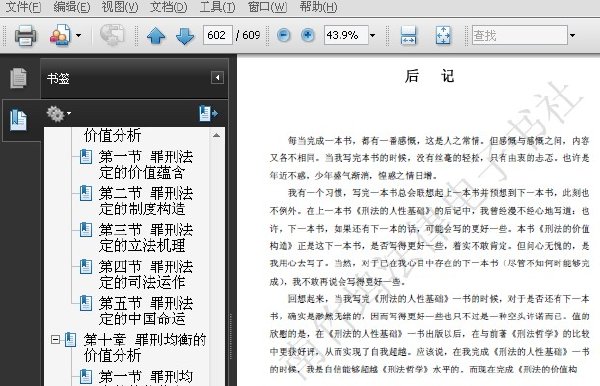
Task: Click the 查找 search field
Action: pyautogui.click(x=520, y=35)
